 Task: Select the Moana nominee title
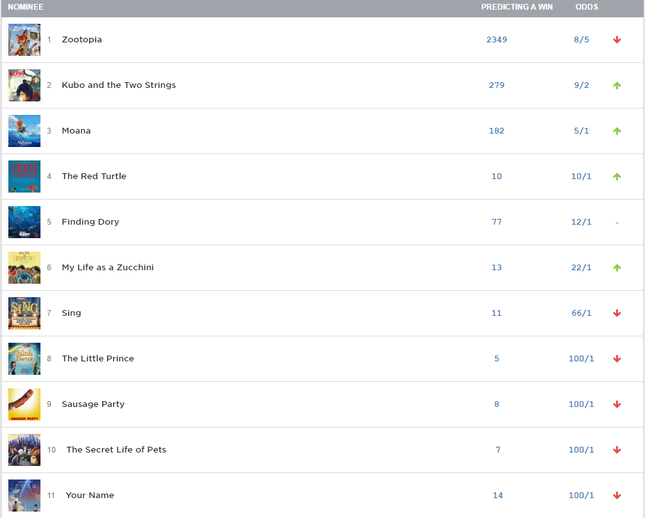76,131
